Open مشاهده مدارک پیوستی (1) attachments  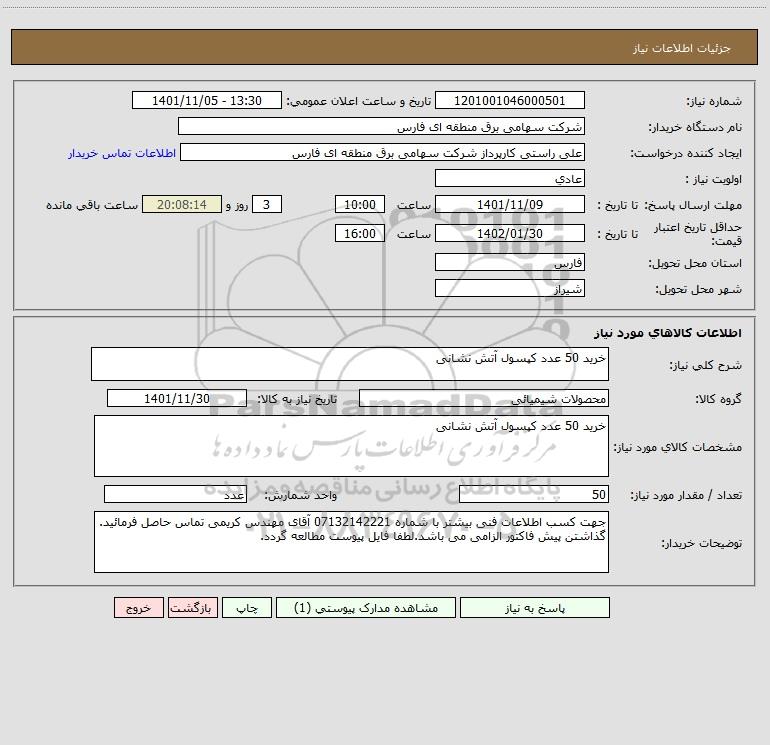[x=366, y=607]
